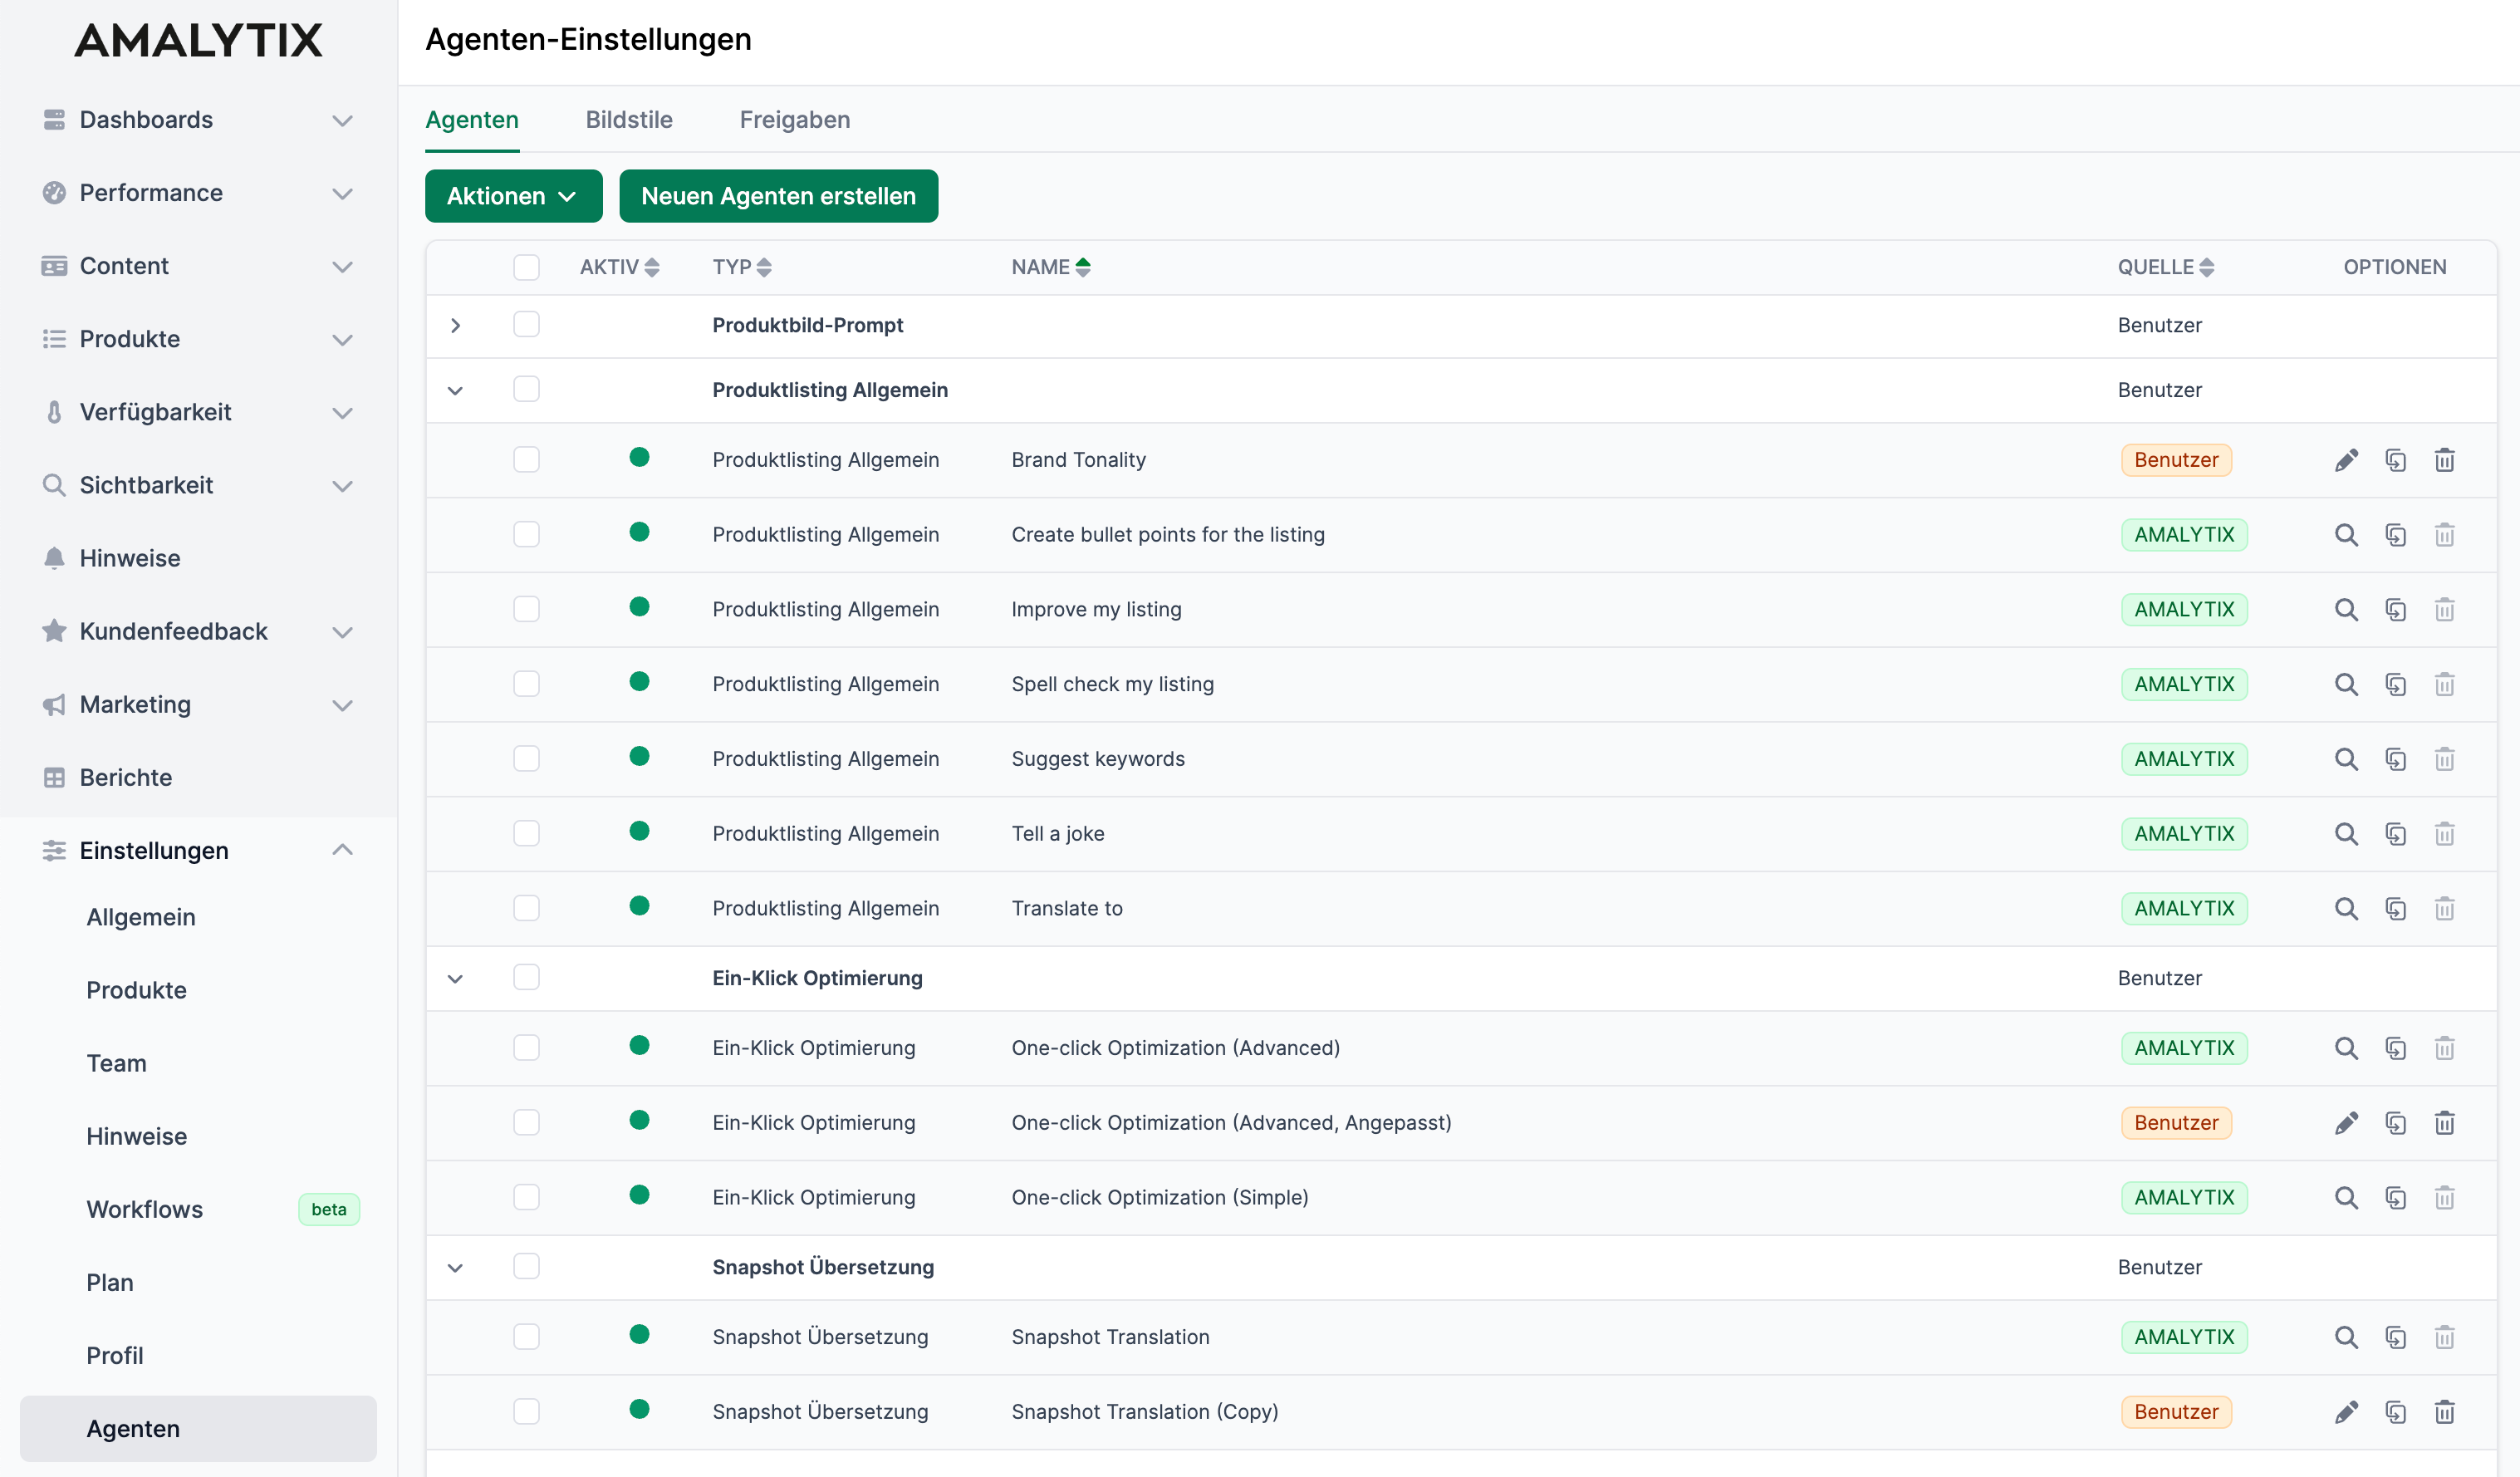
Task: Delete the Tell a joke agent via trash icon
Action: [2444, 833]
